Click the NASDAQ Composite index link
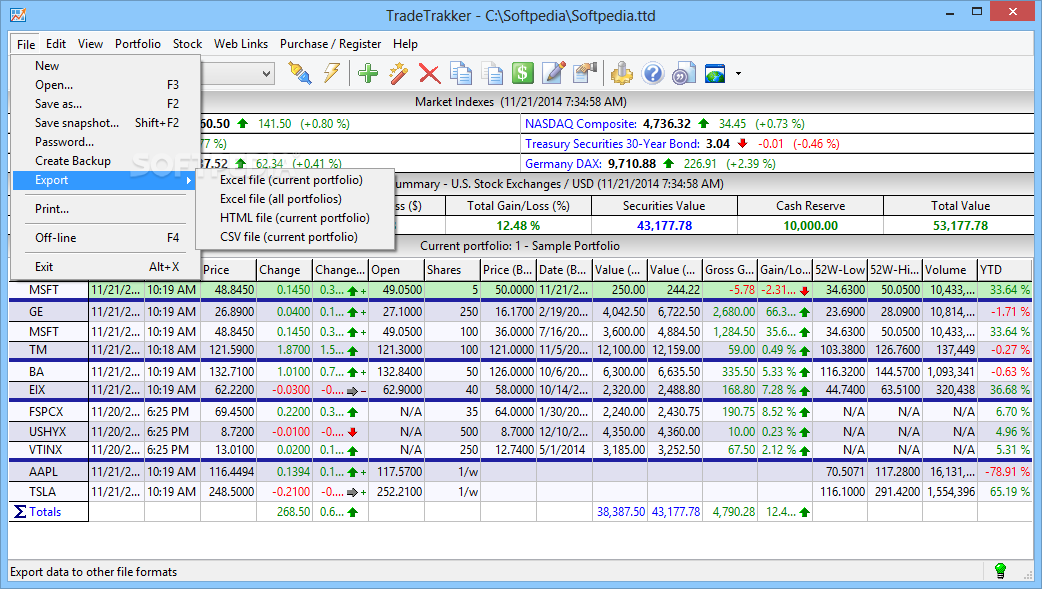 (581, 124)
